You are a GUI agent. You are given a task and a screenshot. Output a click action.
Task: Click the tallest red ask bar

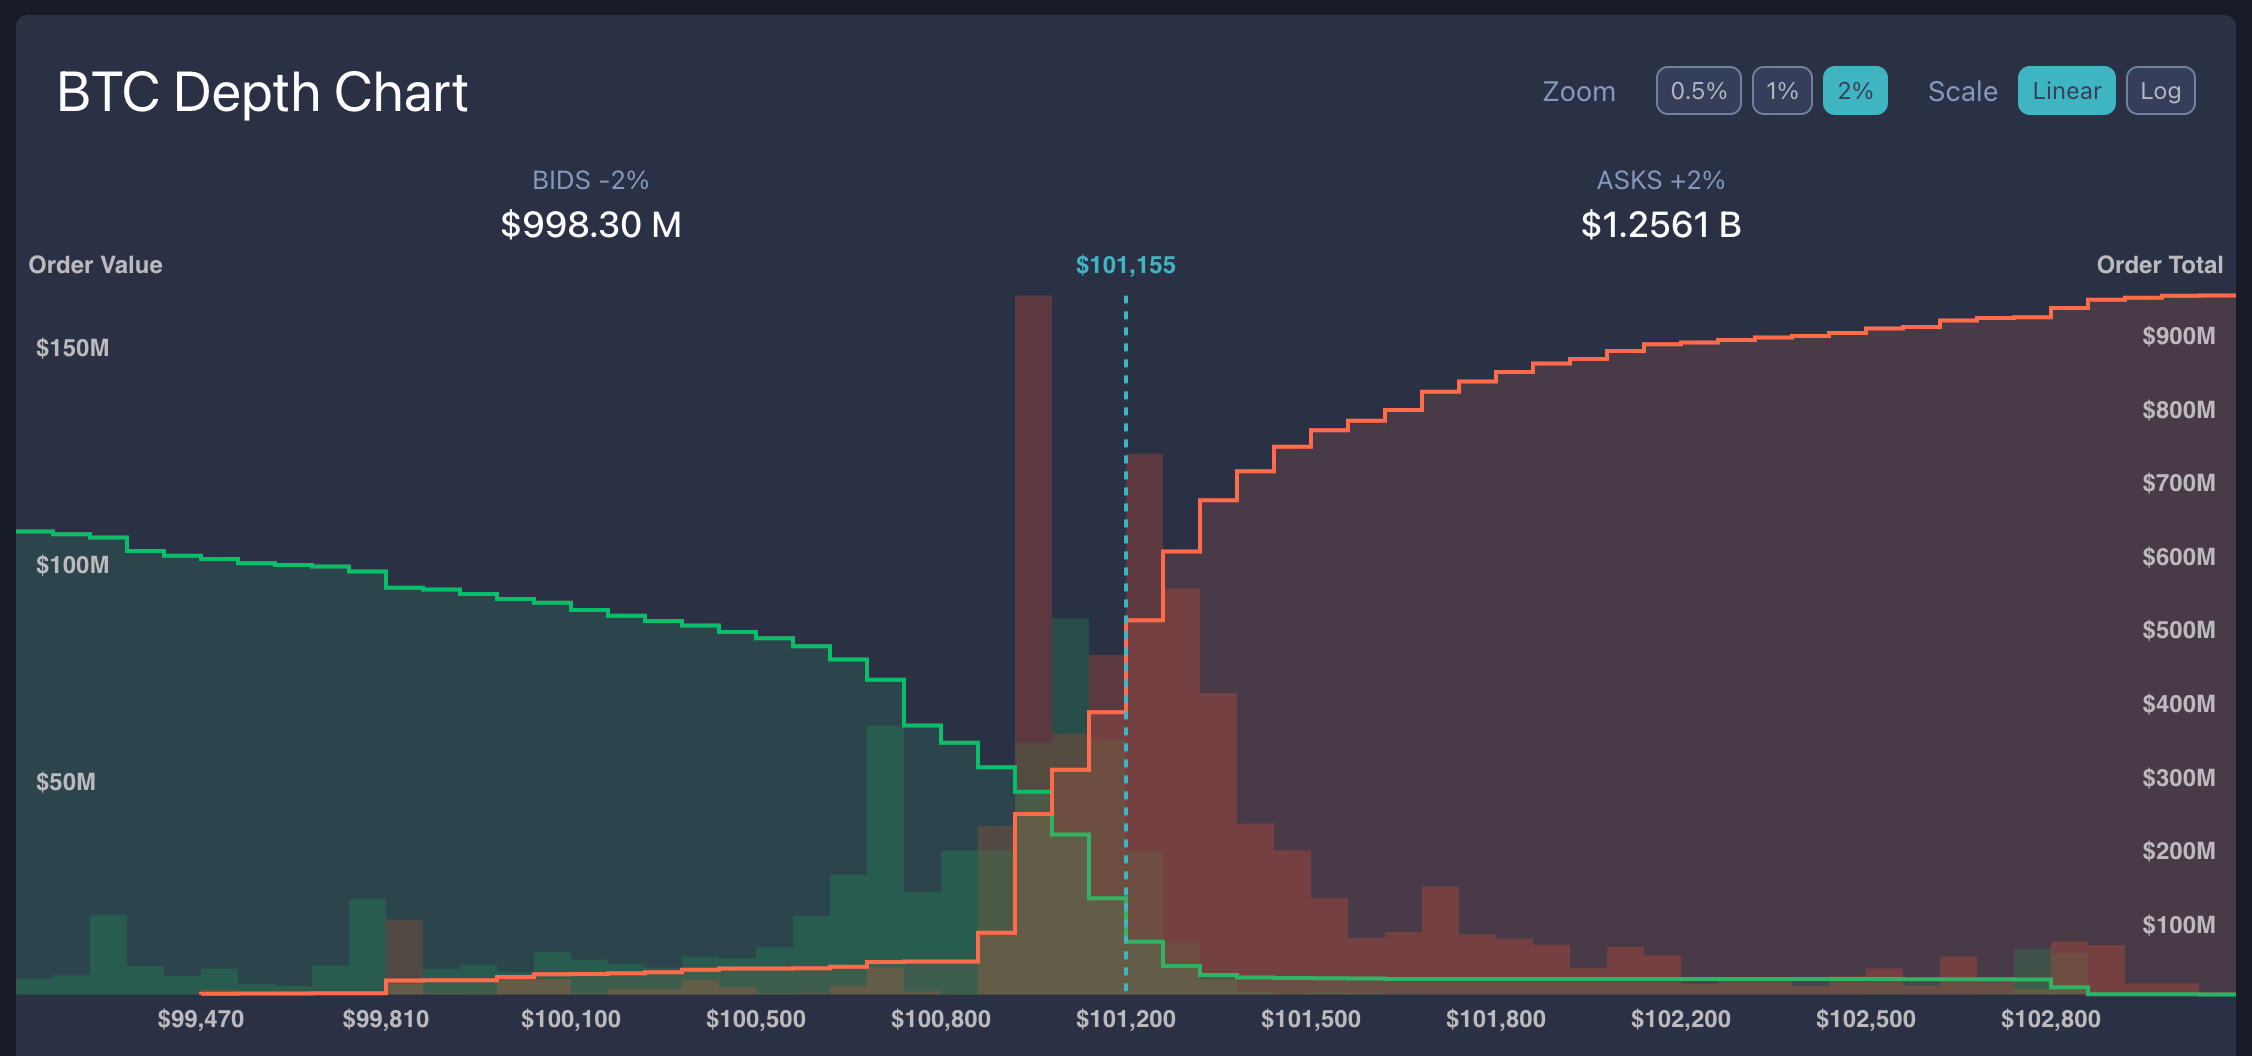(1033, 500)
